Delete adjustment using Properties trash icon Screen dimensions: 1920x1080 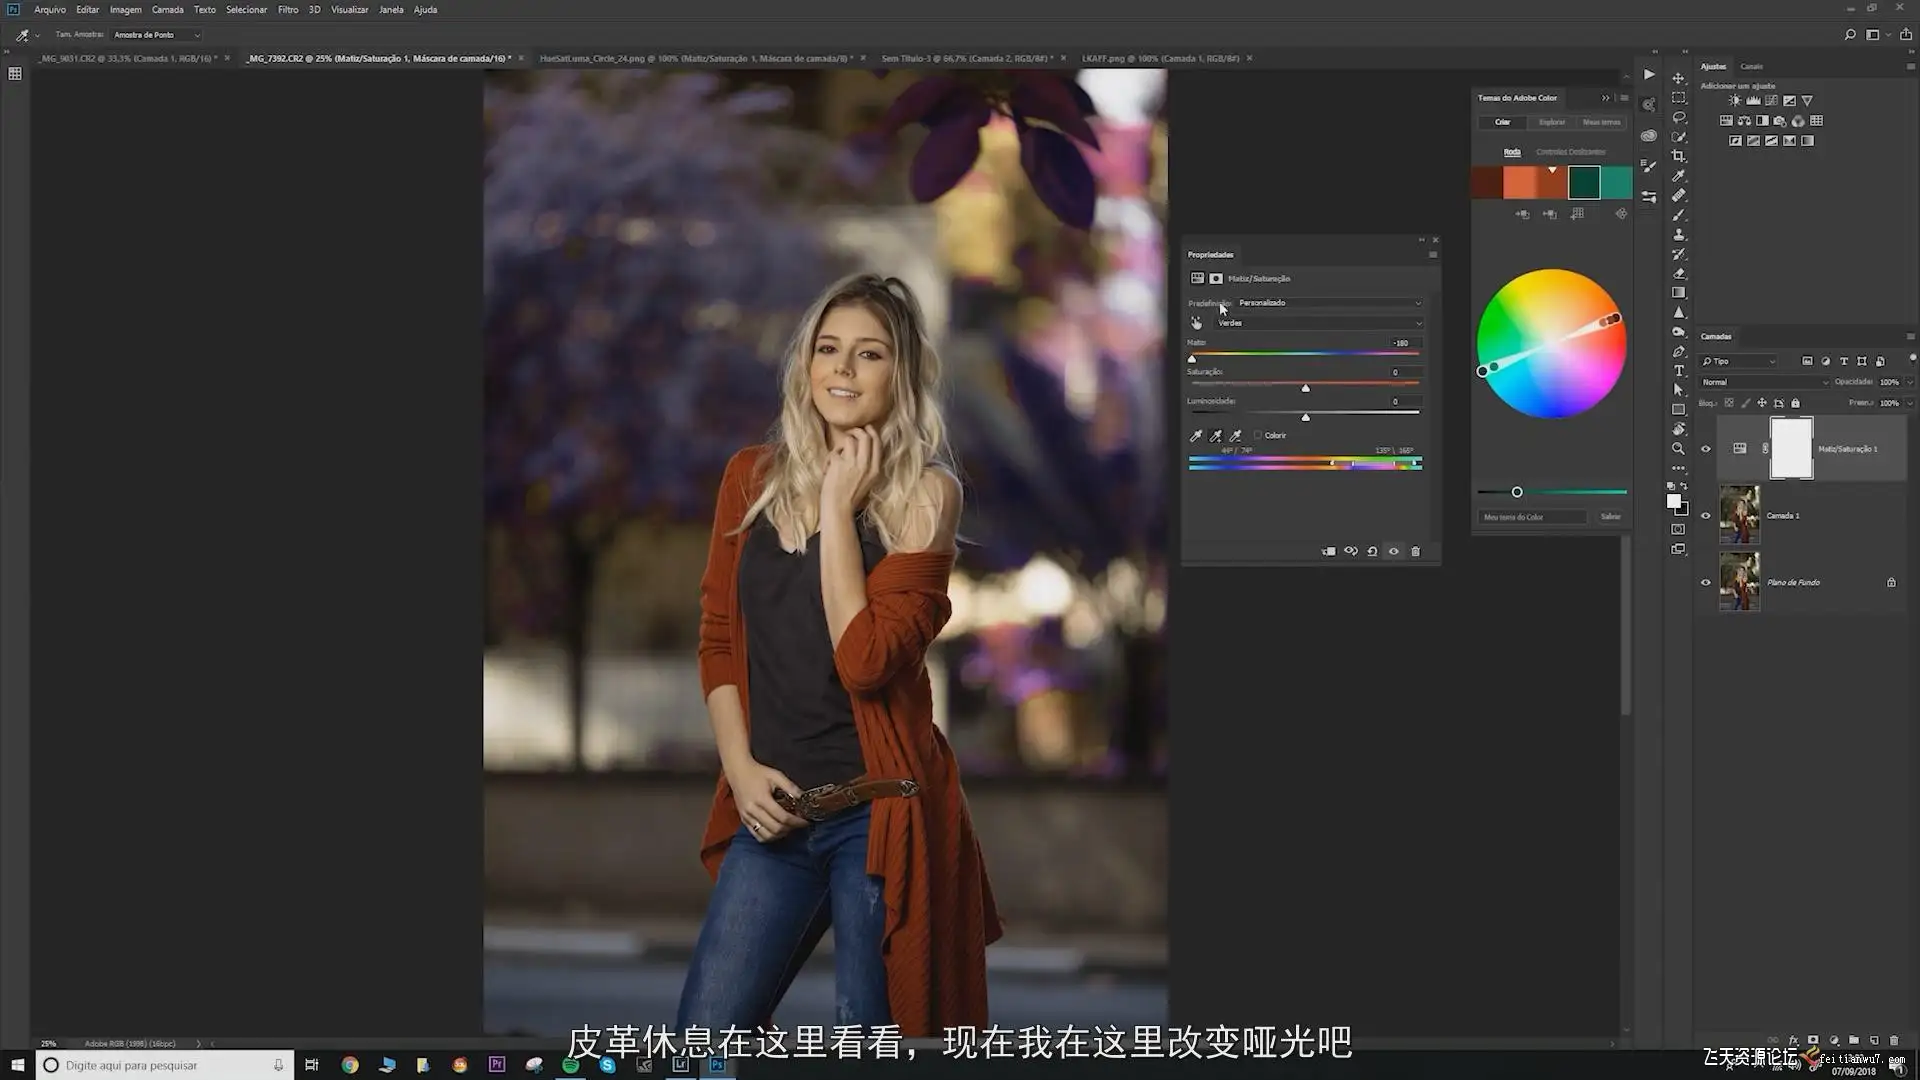click(x=1415, y=551)
